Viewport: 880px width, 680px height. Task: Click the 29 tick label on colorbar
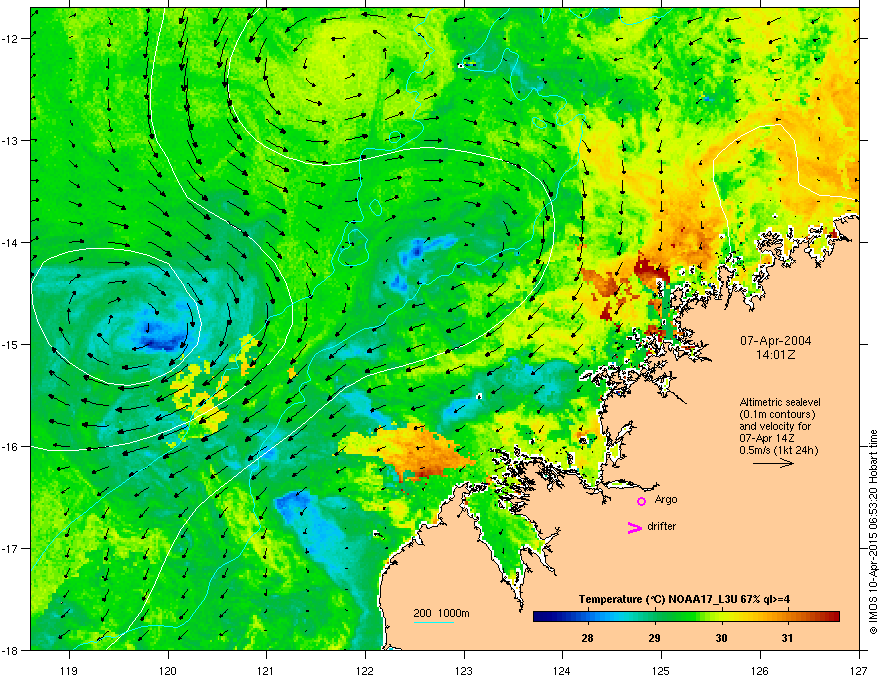654,638
